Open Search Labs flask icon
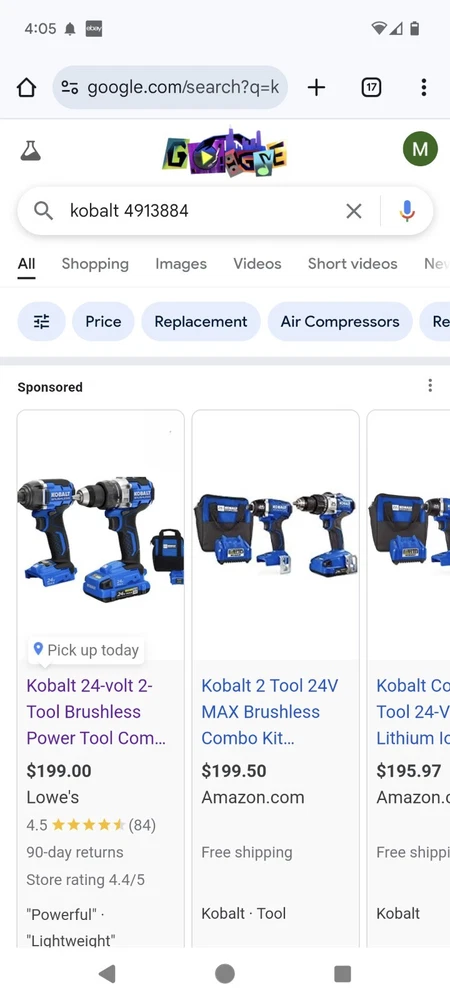This screenshot has width=450, height=1000. [31, 151]
